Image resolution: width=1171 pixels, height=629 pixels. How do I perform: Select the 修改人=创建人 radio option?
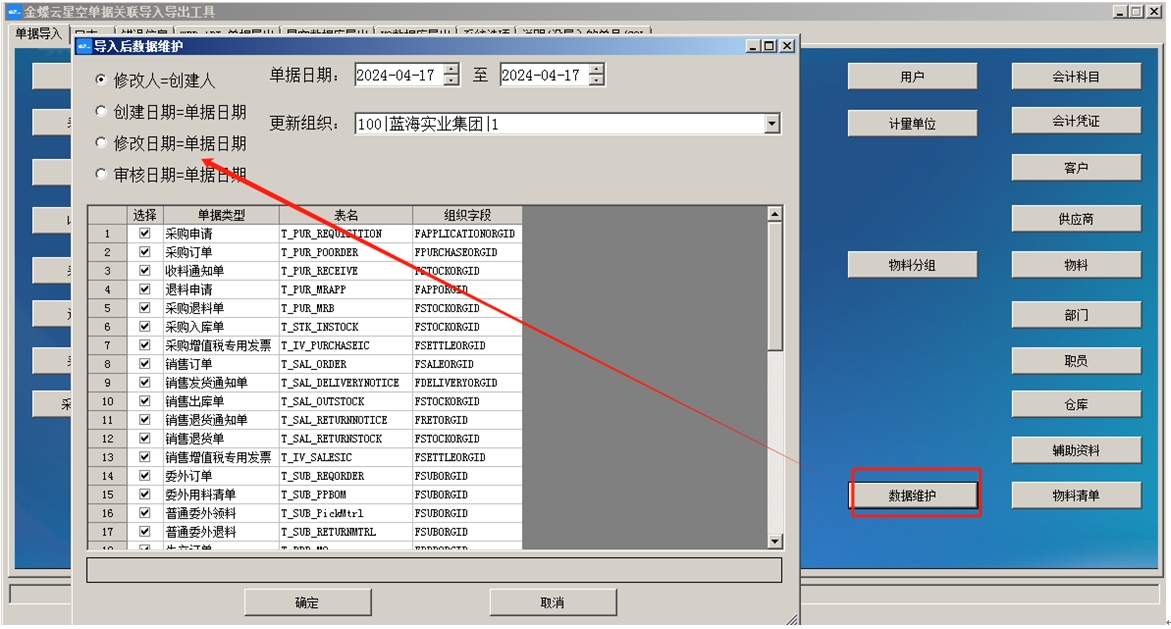tap(101, 79)
